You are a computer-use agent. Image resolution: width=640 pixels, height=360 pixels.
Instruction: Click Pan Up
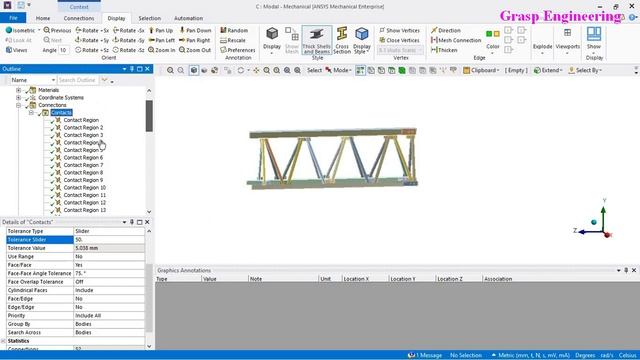coord(161,30)
